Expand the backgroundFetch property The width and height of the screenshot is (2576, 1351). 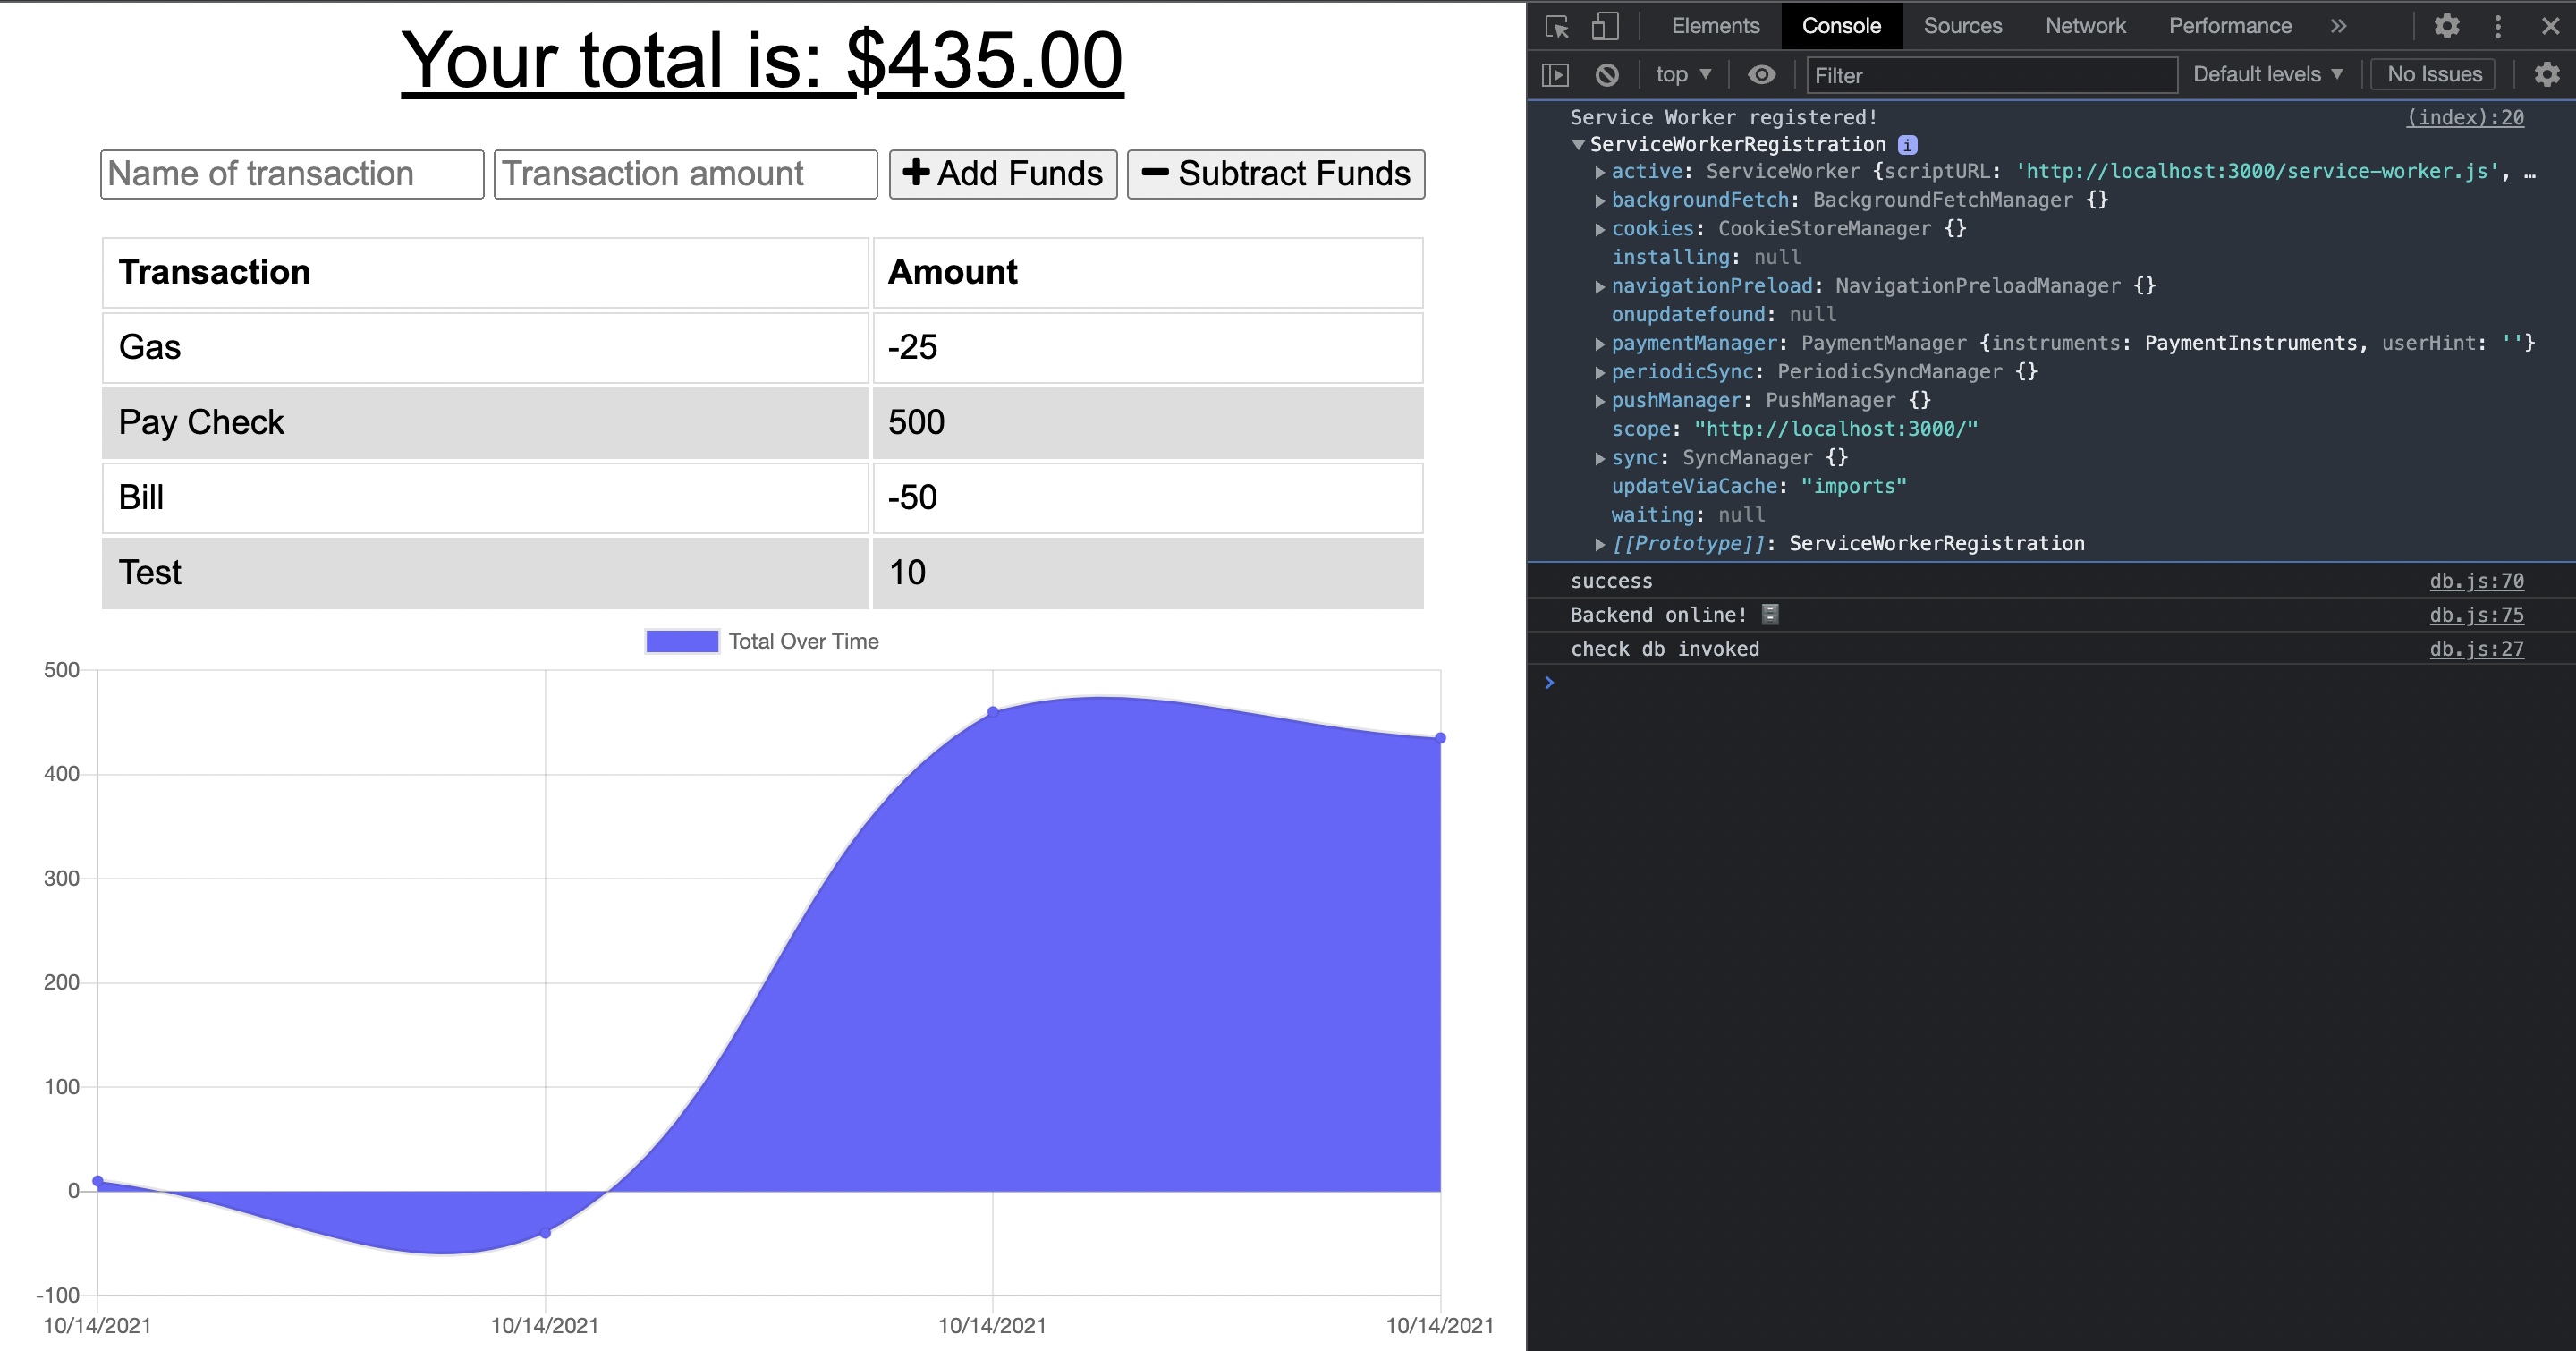(1600, 201)
